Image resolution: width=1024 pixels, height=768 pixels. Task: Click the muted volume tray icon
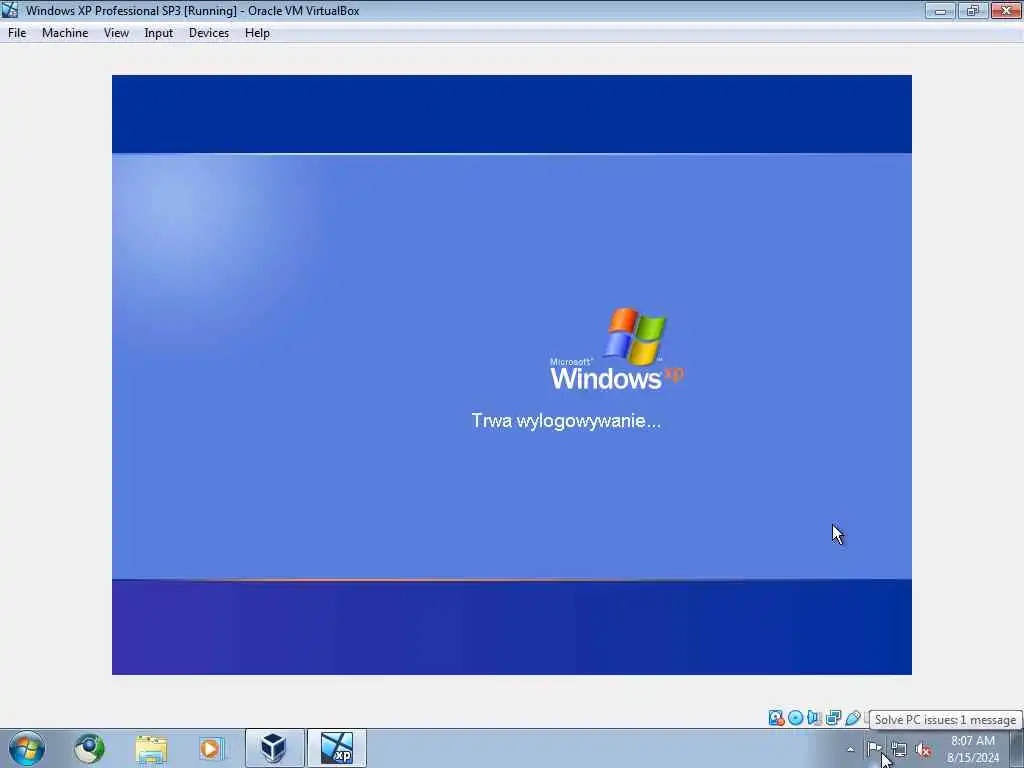coord(923,749)
